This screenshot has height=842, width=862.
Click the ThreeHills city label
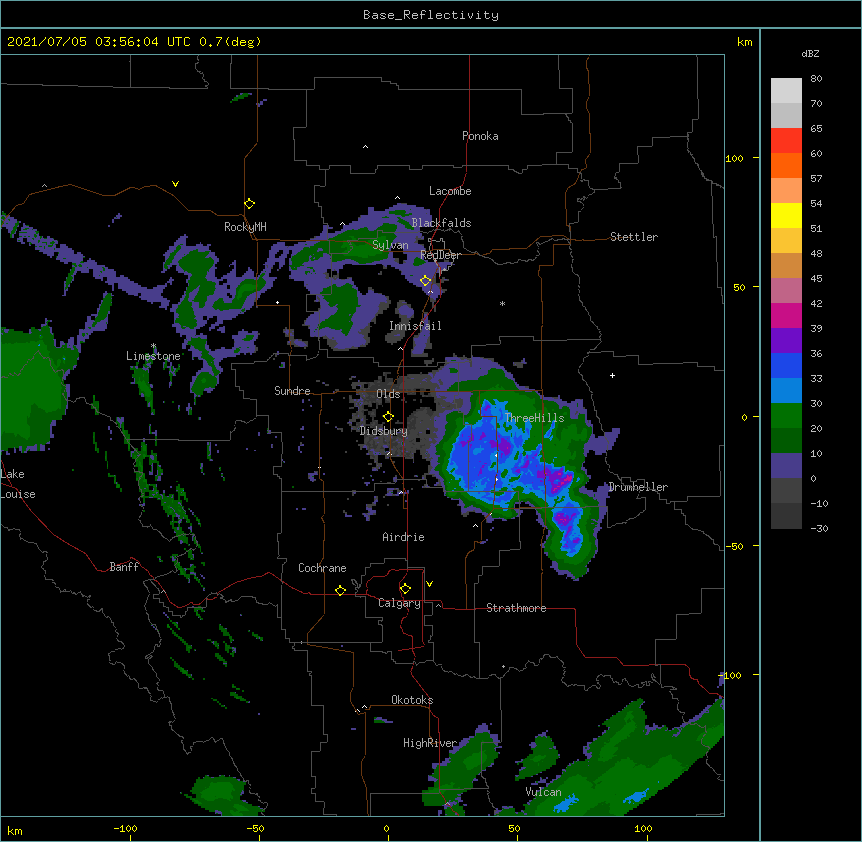coord(534,418)
